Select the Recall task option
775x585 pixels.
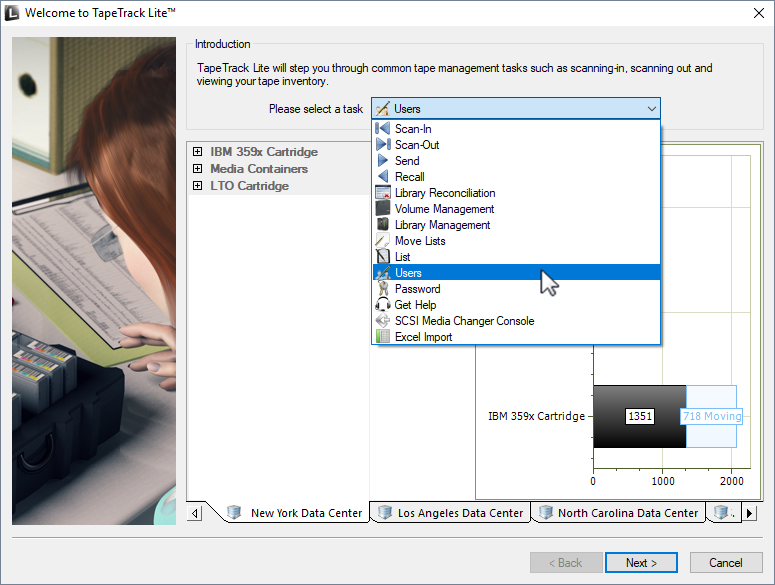pos(516,176)
